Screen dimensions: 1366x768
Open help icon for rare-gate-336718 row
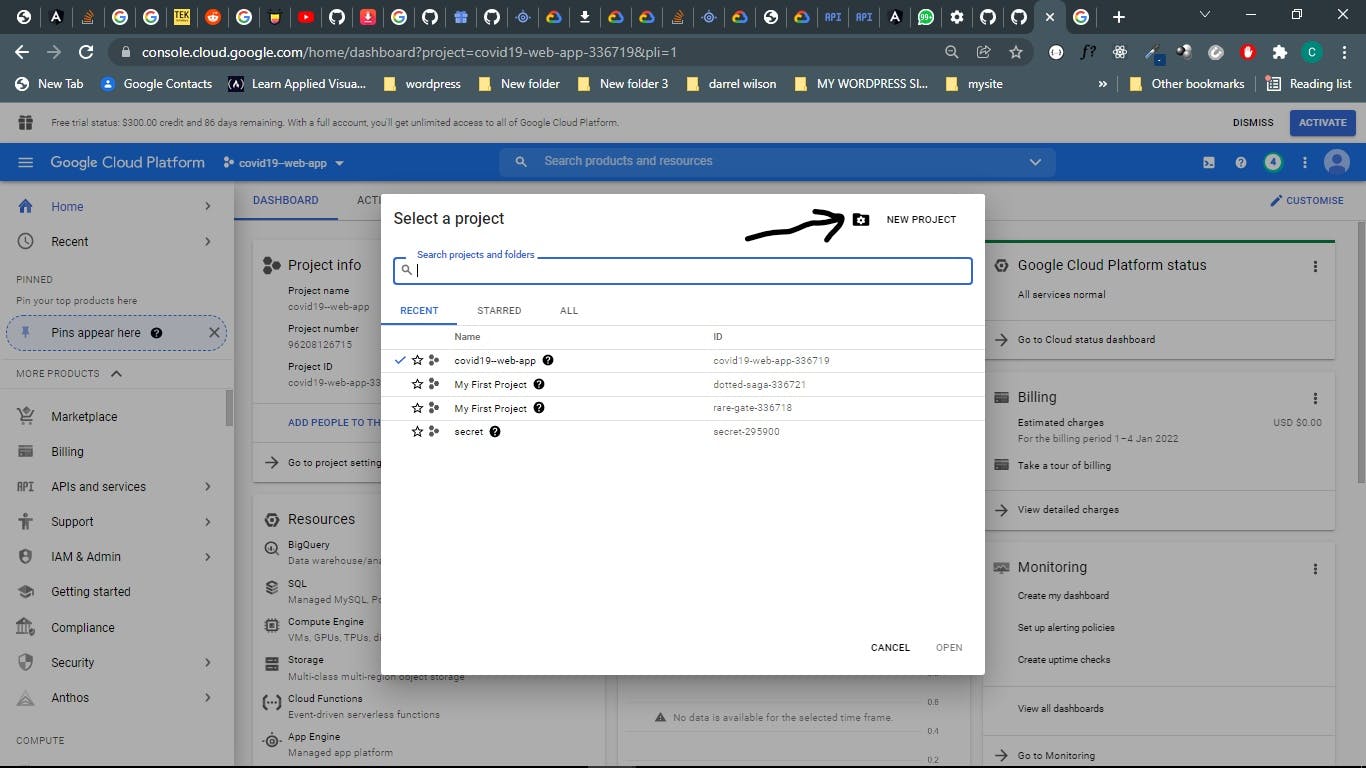click(539, 408)
